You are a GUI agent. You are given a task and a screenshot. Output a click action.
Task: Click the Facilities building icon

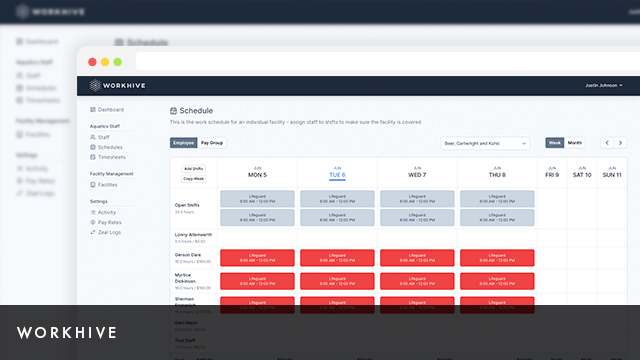click(x=93, y=185)
